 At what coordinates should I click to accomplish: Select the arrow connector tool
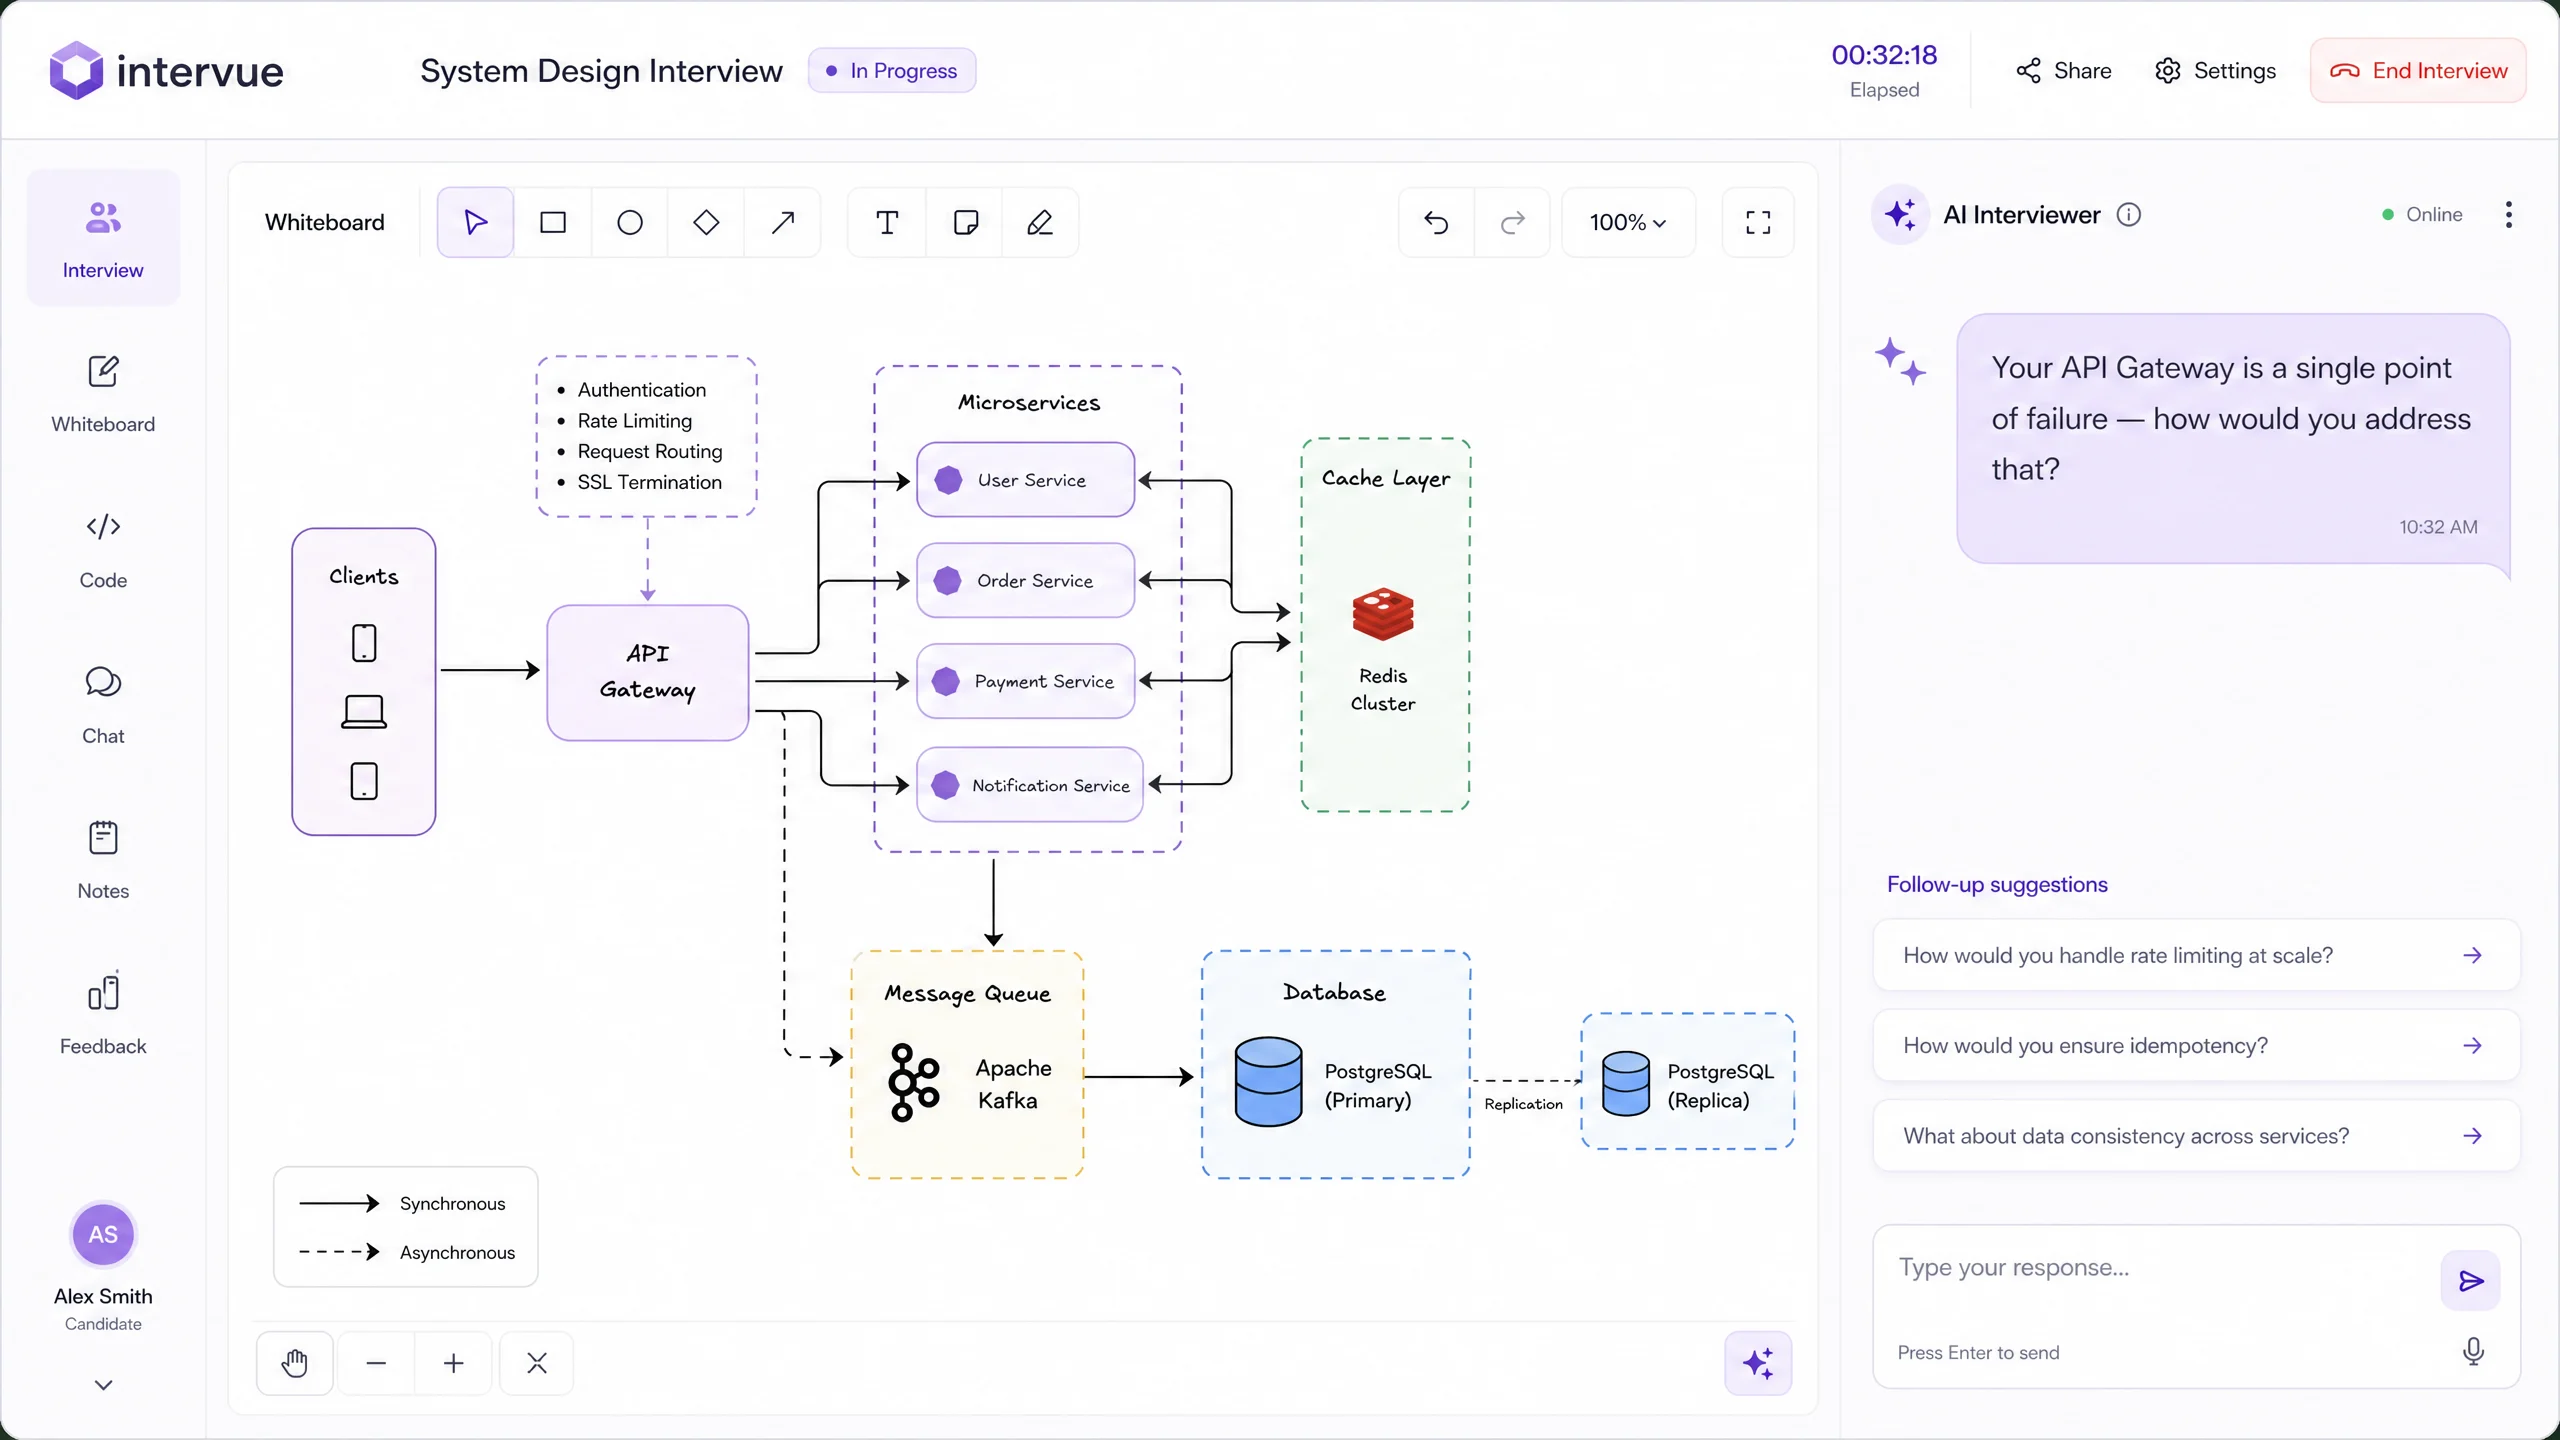[783, 222]
